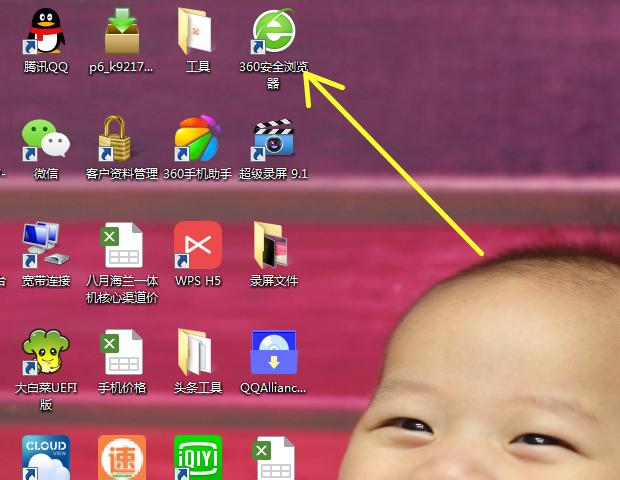
Task: Launch the blue CLOUD shortcut icon
Action: (46, 457)
